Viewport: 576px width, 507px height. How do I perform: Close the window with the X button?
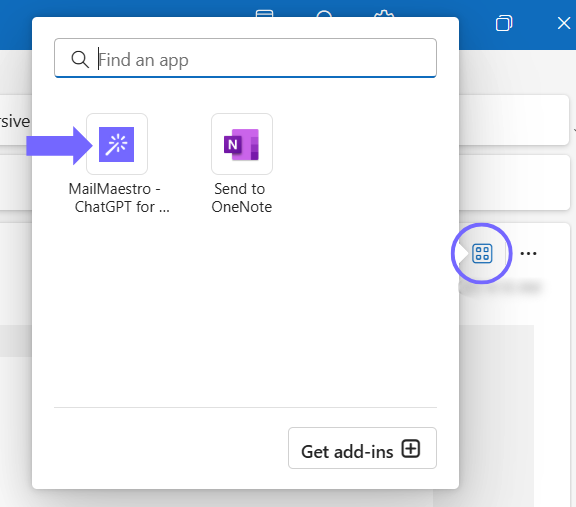564,23
